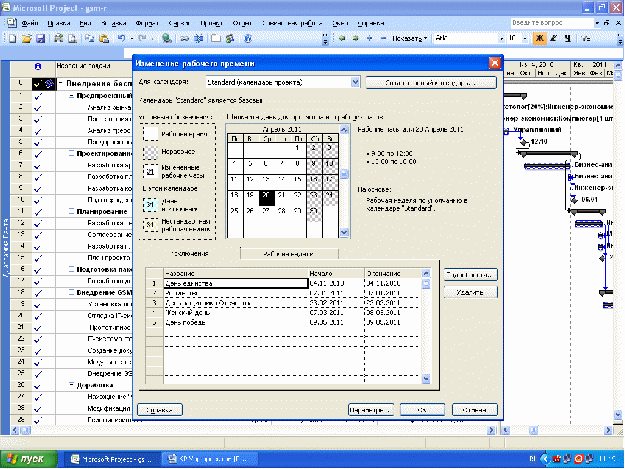
Task: Click the Отмена button
Action: pyautogui.click(x=475, y=410)
